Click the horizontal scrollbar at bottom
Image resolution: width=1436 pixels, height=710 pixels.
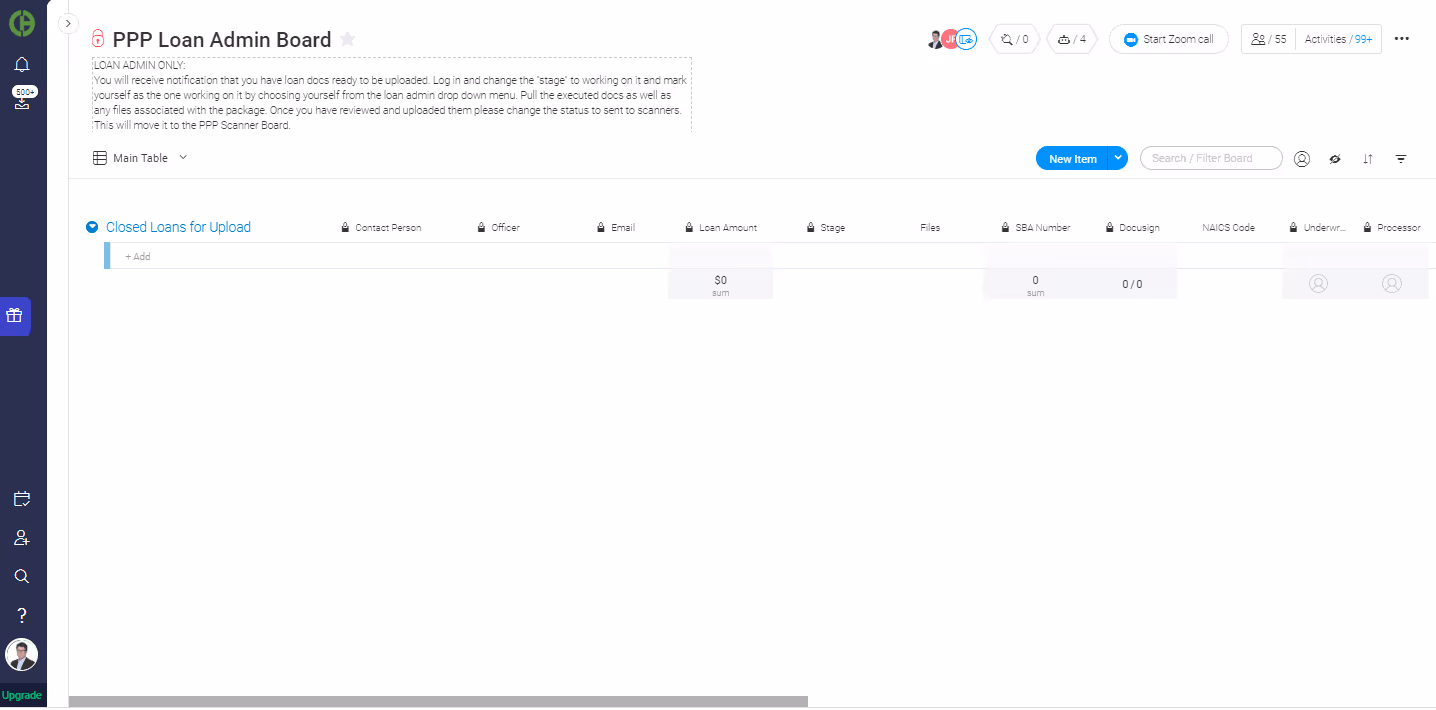438,702
